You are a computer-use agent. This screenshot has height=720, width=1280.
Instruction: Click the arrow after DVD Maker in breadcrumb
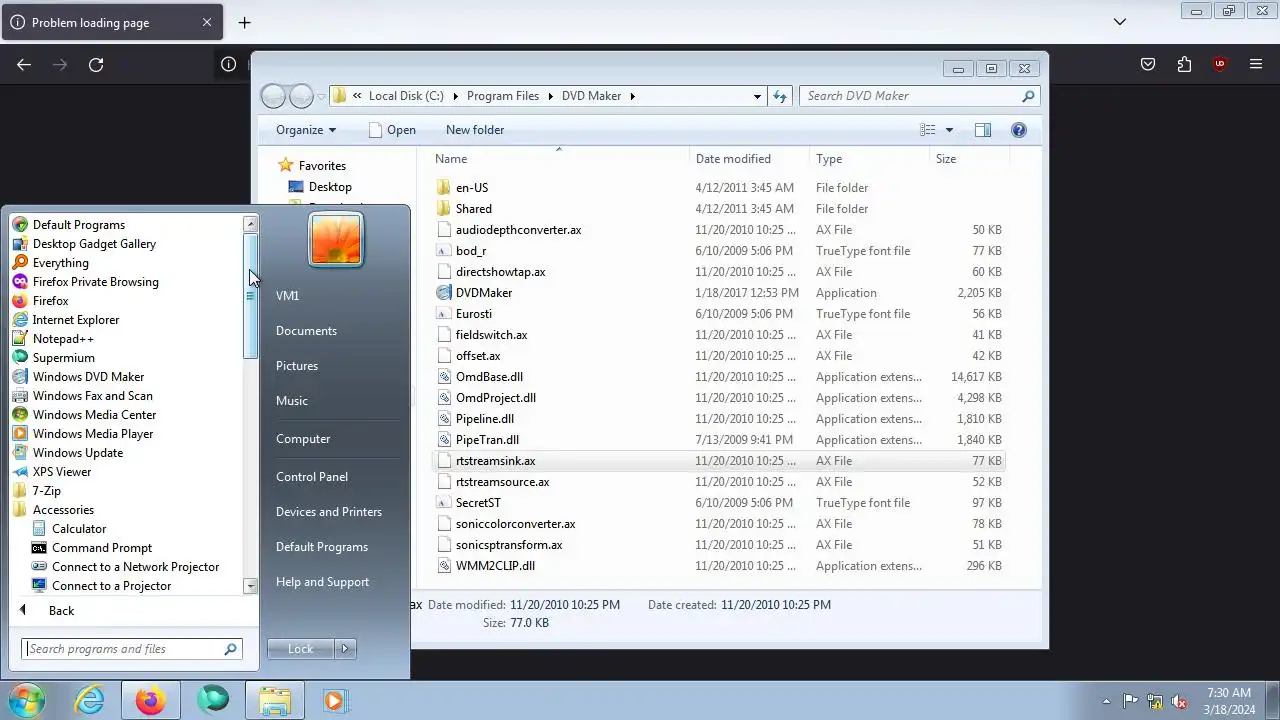coord(632,96)
